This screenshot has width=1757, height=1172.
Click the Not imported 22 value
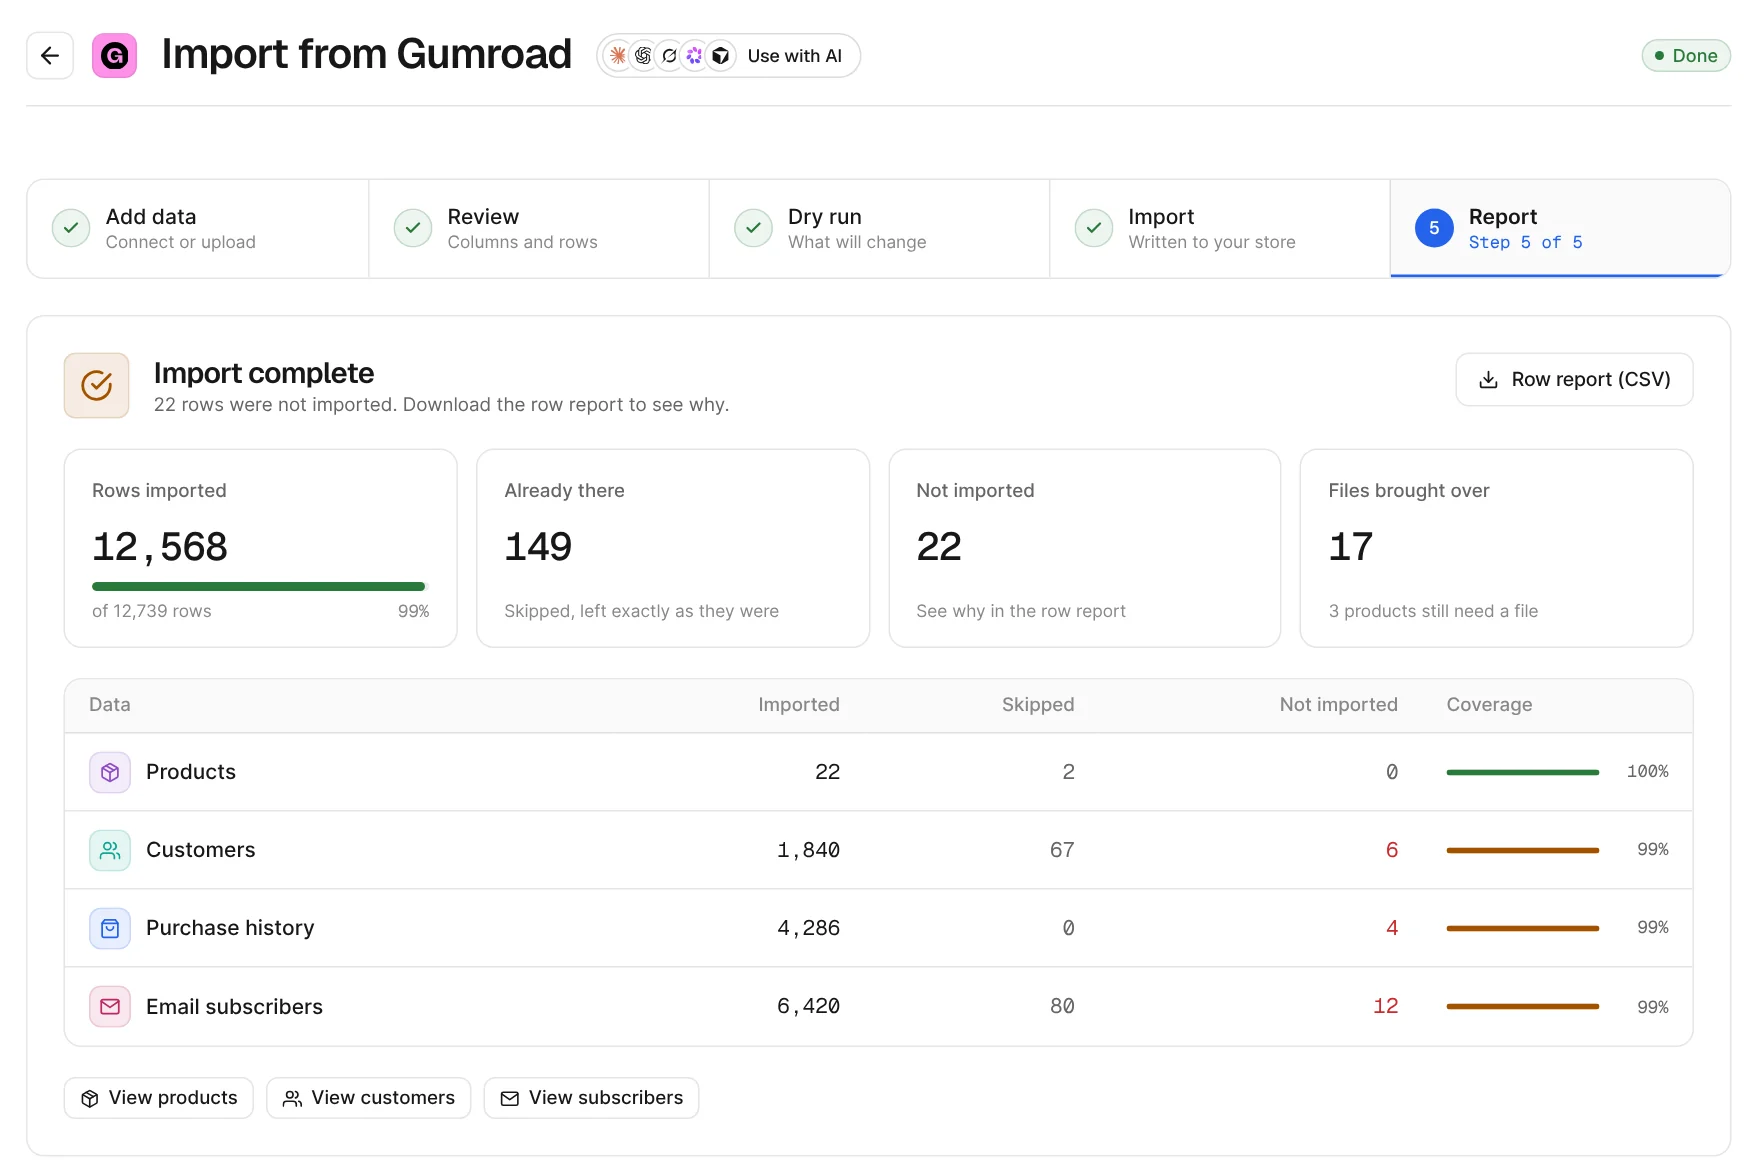tap(939, 547)
